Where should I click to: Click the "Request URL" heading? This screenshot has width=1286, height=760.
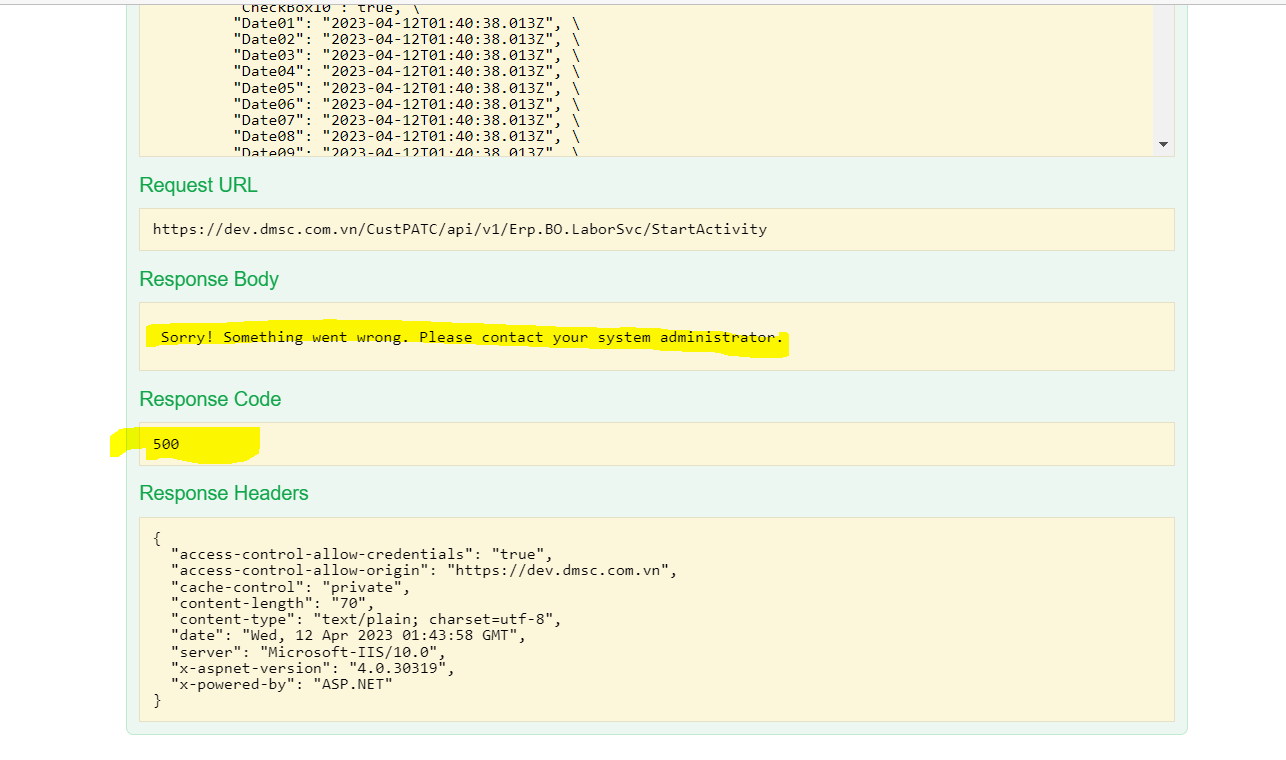(198, 185)
